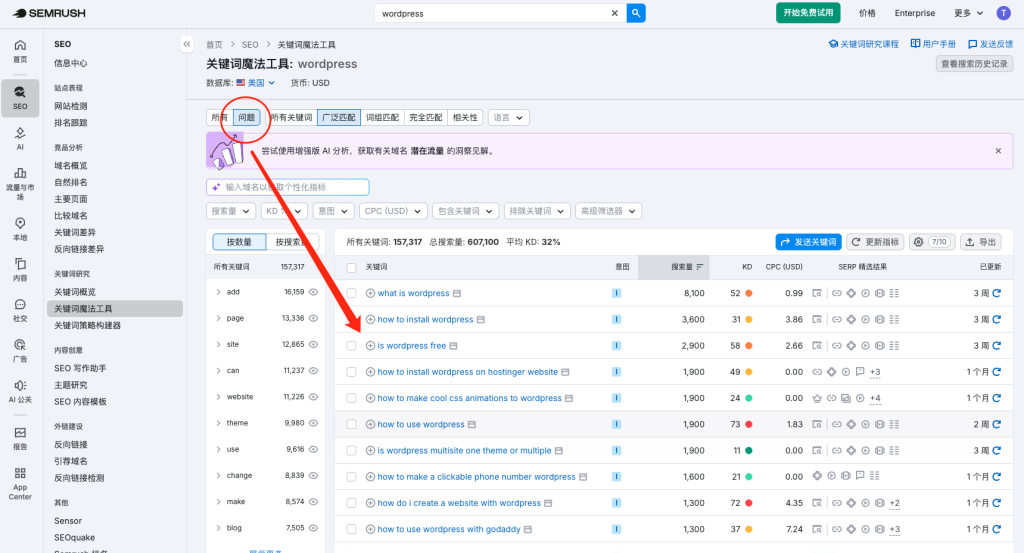The height and width of the screenshot is (553, 1024).
Task: Open the 本地 local sidebar icon
Action: coord(20,229)
